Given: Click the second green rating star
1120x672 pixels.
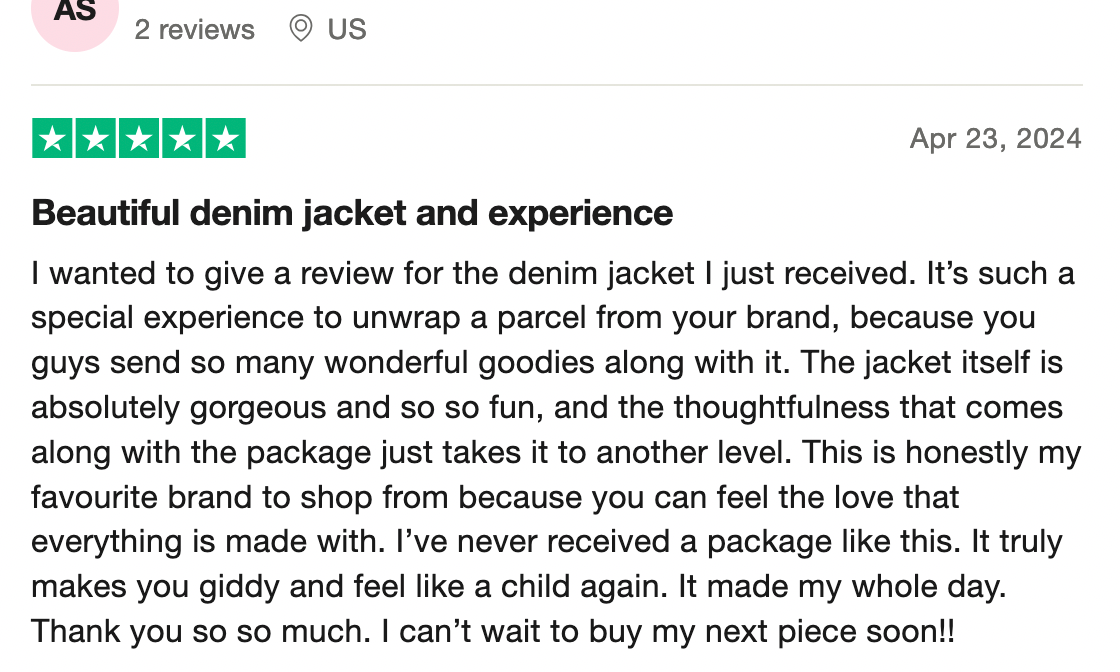Looking at the screenshot, I should (x=96, y=139).
